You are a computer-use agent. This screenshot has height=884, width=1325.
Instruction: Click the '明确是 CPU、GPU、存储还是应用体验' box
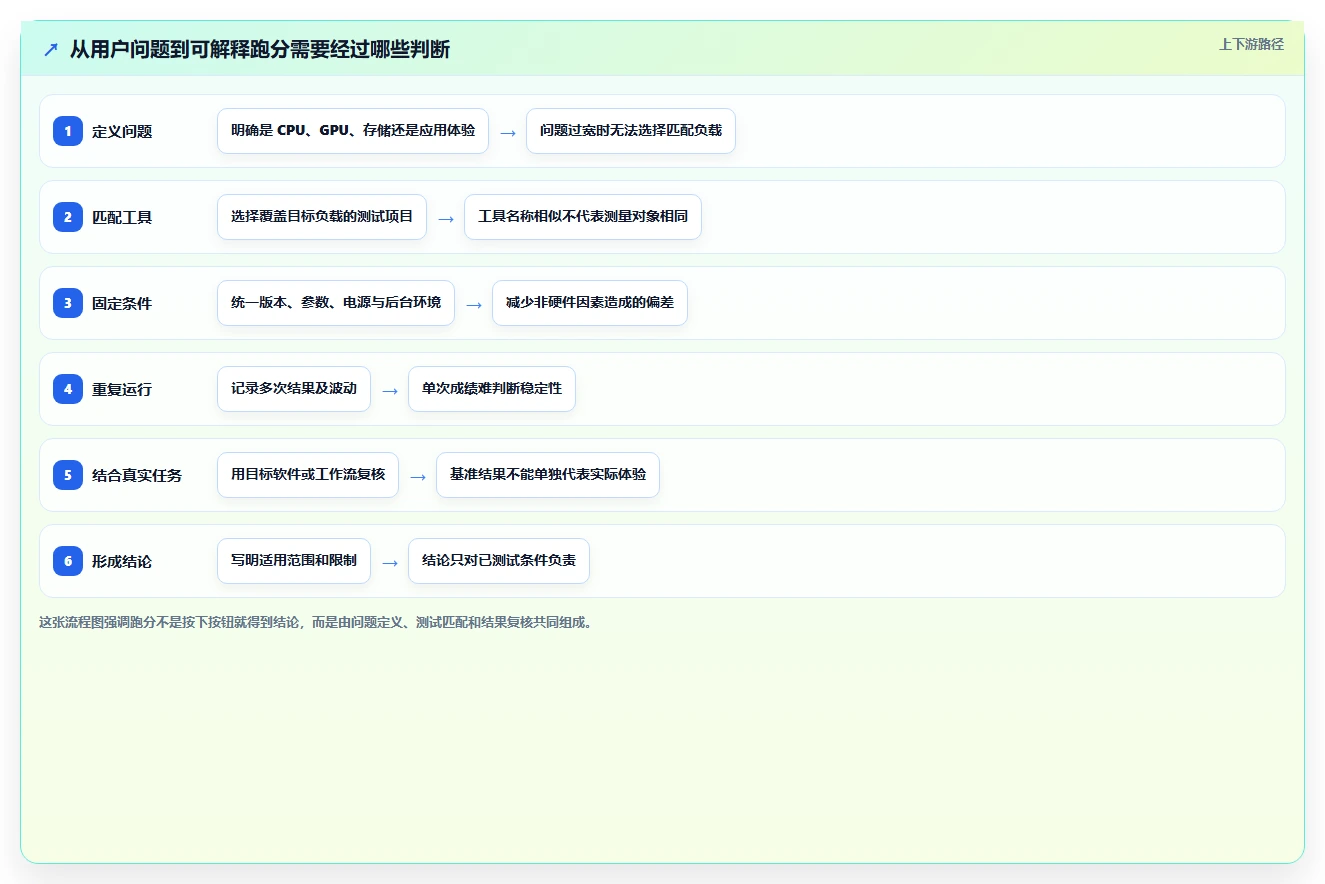click(x=353, y=131)
